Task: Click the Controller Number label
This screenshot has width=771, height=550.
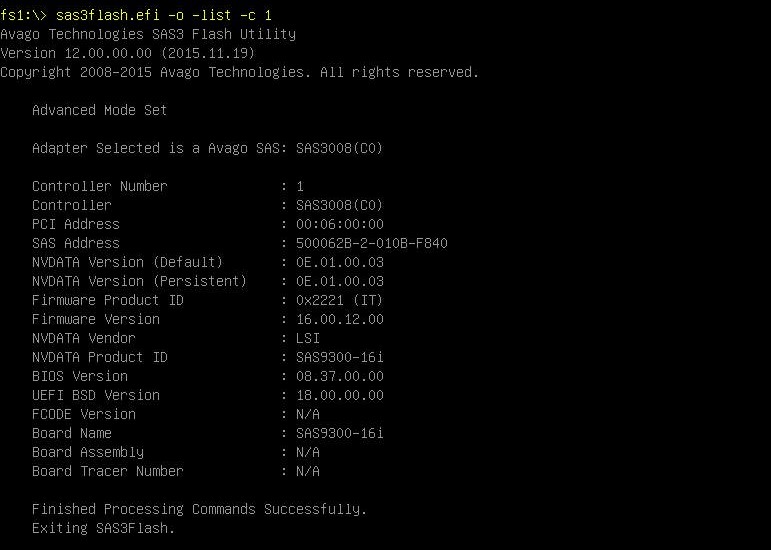Action: pyautogui.click(x=100, y=186)
